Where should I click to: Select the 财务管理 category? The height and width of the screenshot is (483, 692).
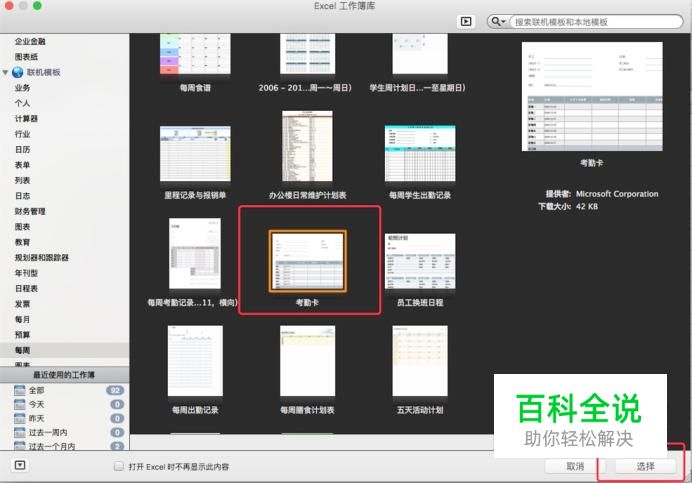click(30, 211)
